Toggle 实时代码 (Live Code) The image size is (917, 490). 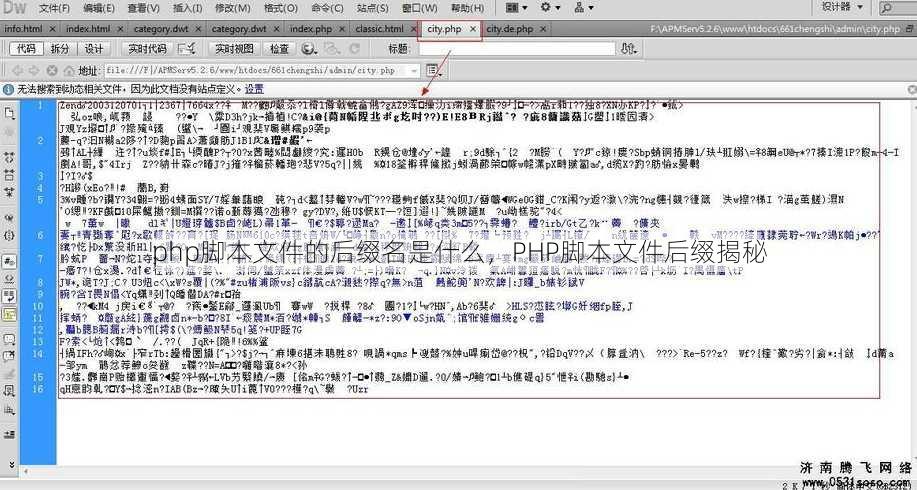coord(147,49)
